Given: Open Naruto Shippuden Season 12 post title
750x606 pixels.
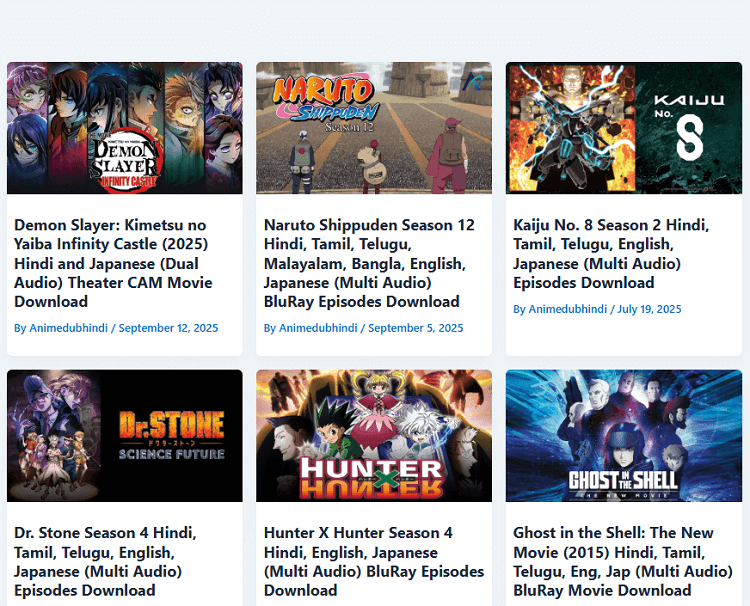Looking at the screenshot, I should 369,263.
